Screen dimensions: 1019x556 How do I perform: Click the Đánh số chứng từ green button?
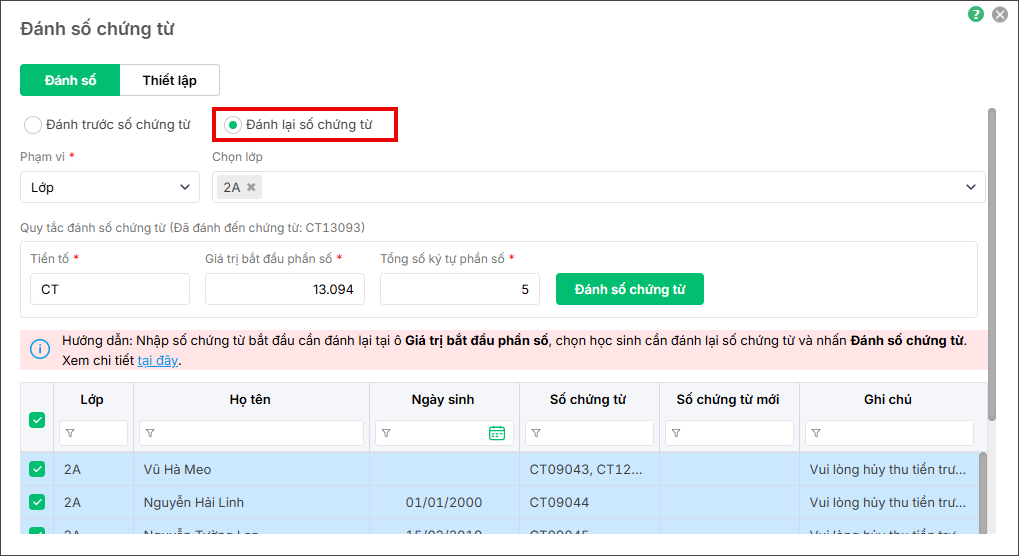[x=630, y=289]
